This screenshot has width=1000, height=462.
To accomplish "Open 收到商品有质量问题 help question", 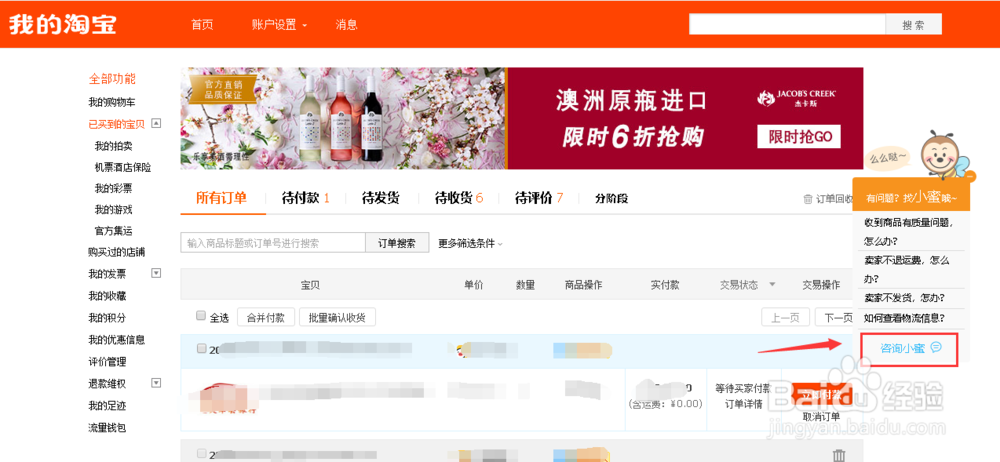I will coord(908,232).
